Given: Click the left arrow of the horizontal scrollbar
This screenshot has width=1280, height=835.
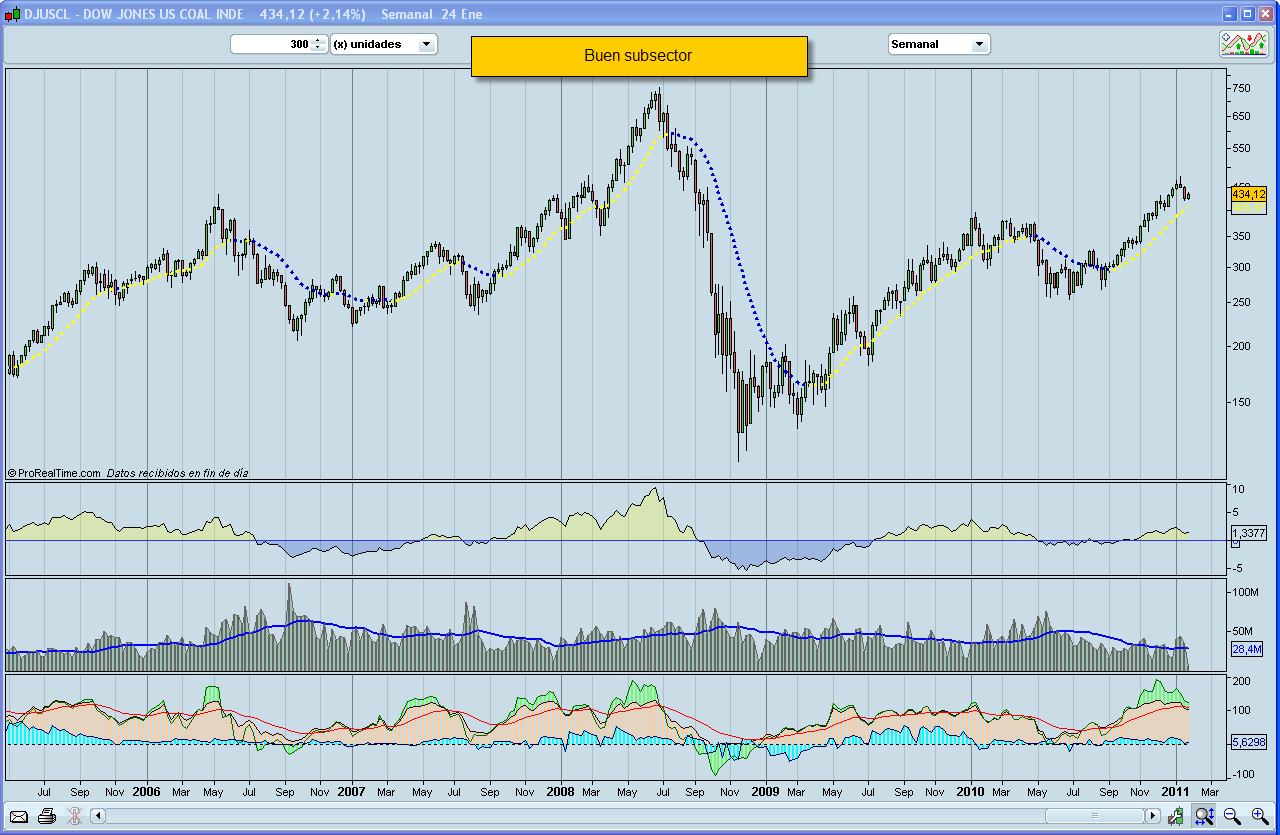Looking at the screenshot, I should pos(97,816).
